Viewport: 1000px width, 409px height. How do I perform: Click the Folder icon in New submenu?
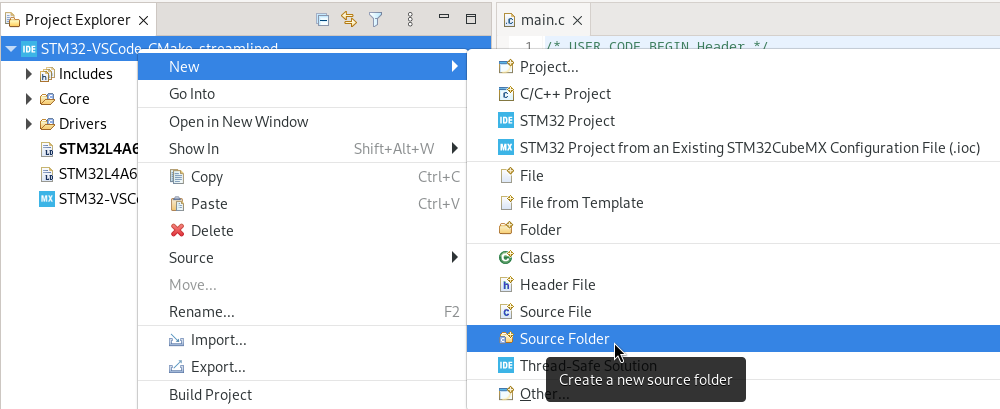click(506, 229)
